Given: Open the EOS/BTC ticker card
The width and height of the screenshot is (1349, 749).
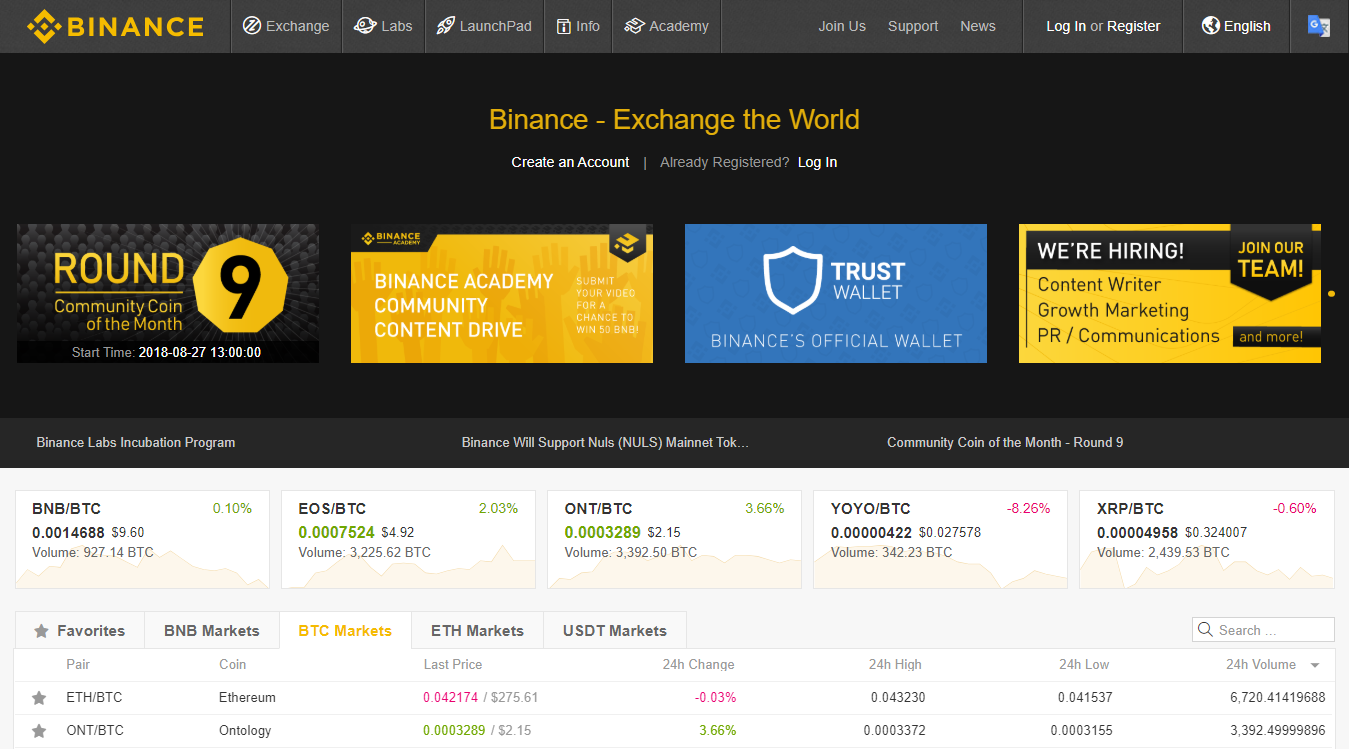Looking at the screenshot, I should click(x=408, y=539).
